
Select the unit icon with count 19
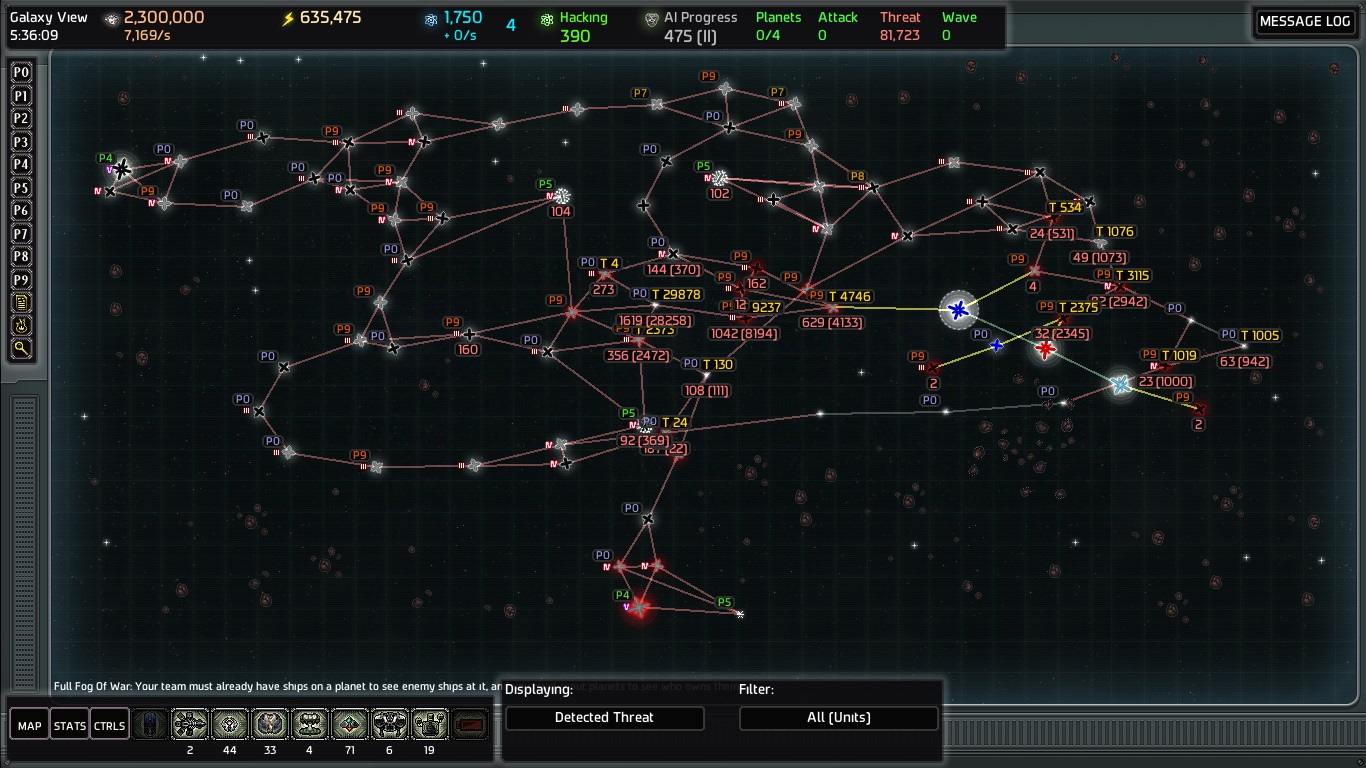pyautogui.click(x=430, y=725)
